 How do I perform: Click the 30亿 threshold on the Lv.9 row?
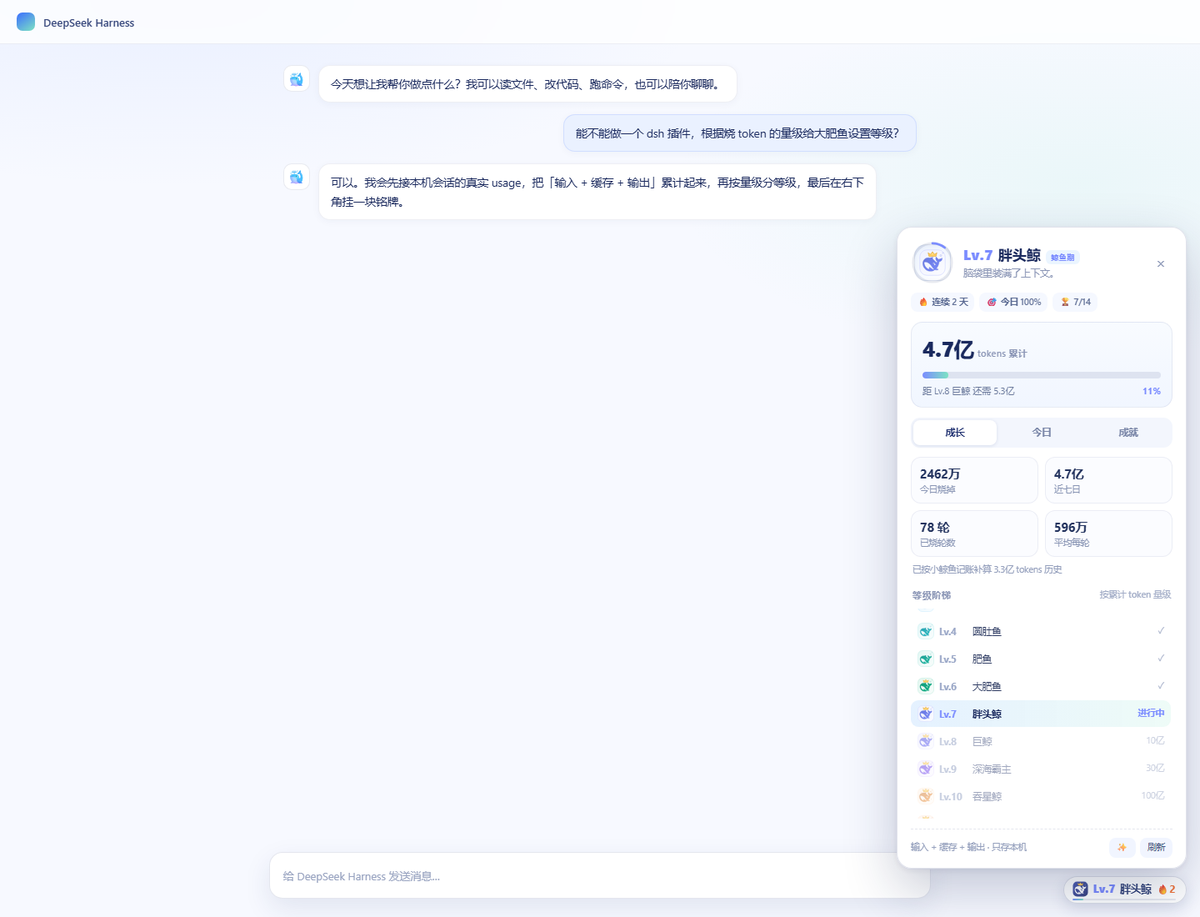[1156, 769]
